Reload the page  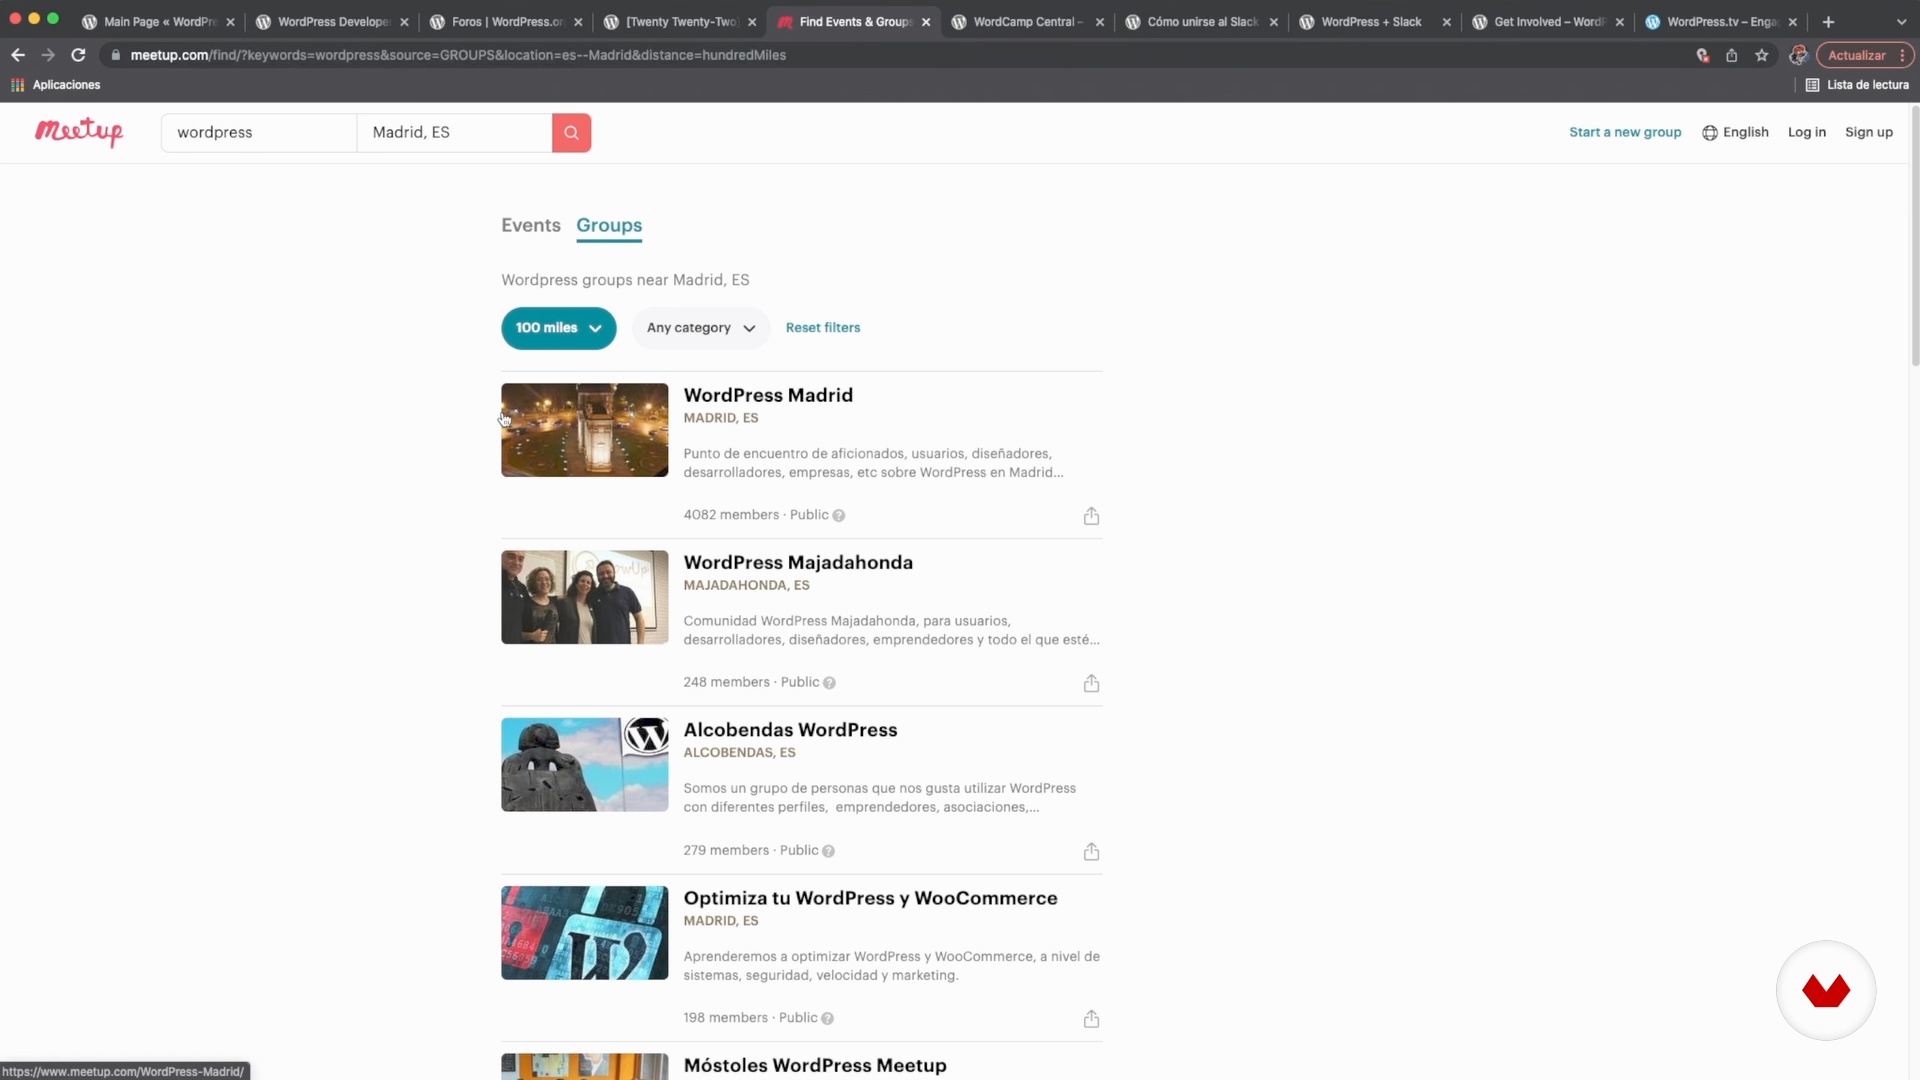pyautogui.click(x=78, y=55)
